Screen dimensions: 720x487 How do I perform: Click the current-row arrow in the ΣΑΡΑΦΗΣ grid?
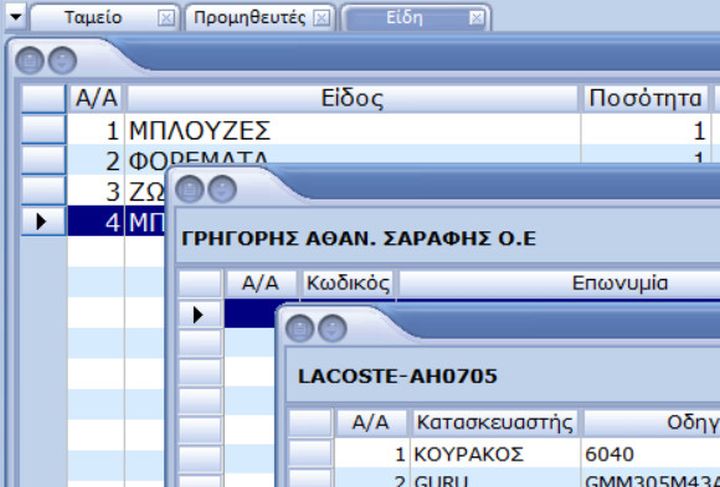[x=200, y=315]
